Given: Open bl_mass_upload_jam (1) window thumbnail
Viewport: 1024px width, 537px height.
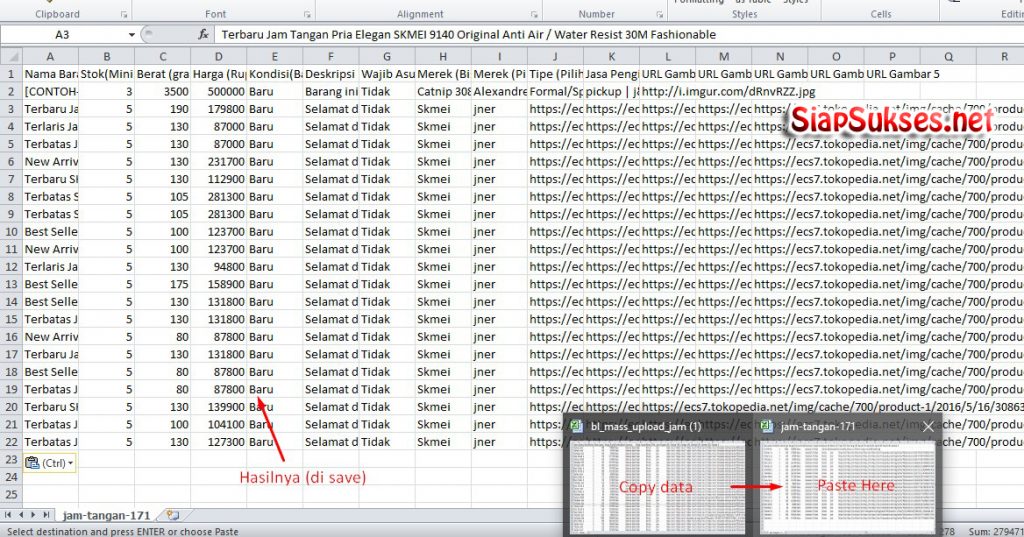Looking at the screenshot, I should pyautogui.click(x=658, y=487).
